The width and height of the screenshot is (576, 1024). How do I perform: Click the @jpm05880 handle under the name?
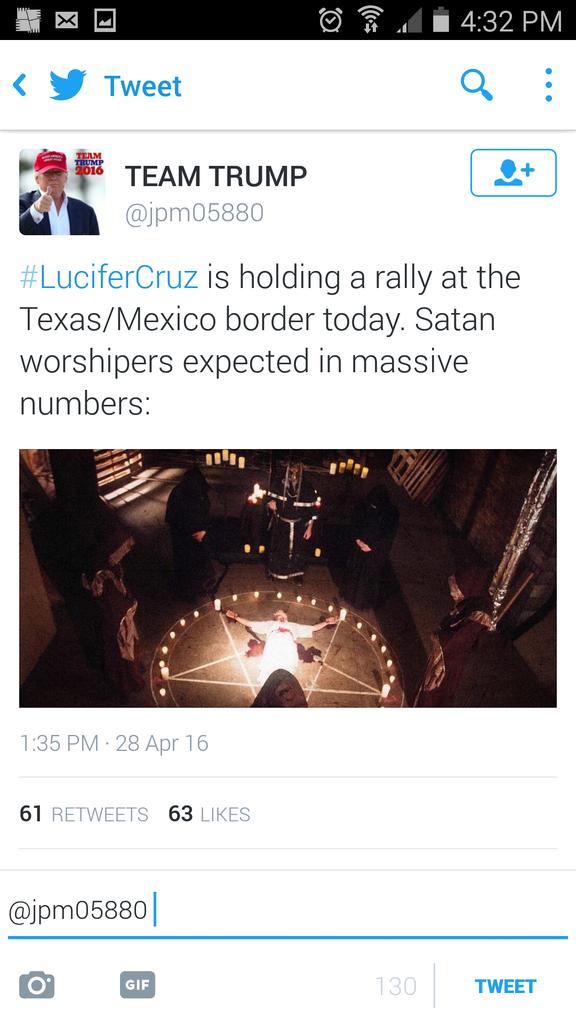point(194,213)
